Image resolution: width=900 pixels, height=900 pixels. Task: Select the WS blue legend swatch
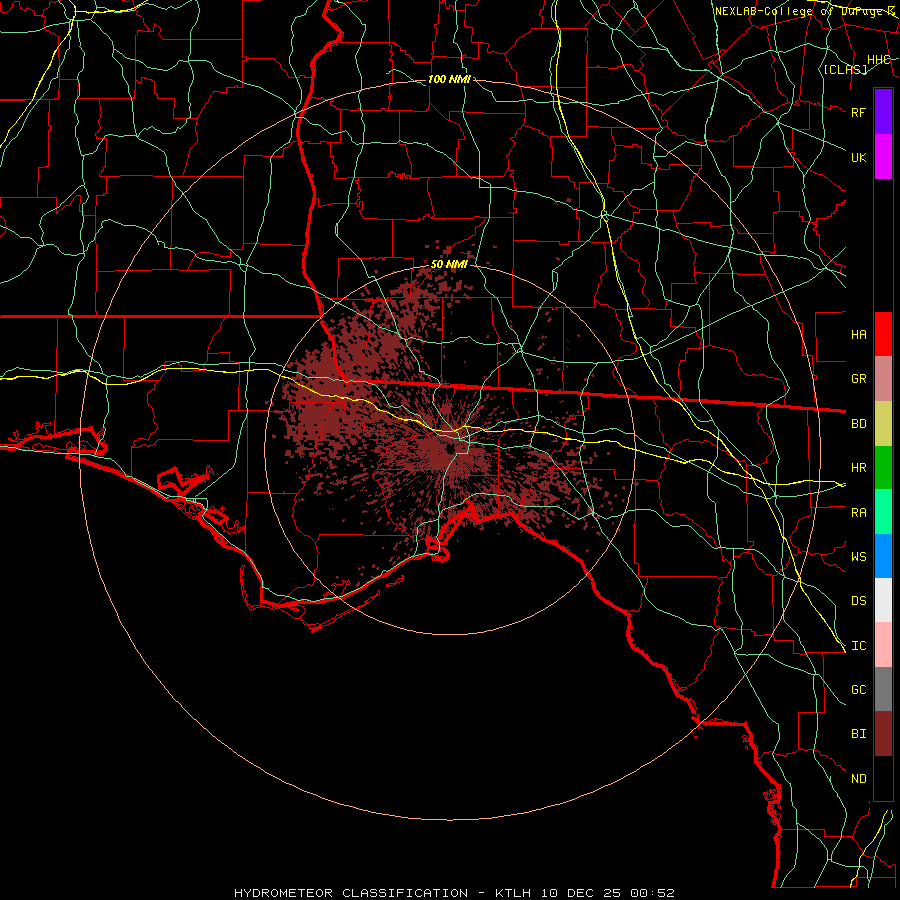click(883, 556)
